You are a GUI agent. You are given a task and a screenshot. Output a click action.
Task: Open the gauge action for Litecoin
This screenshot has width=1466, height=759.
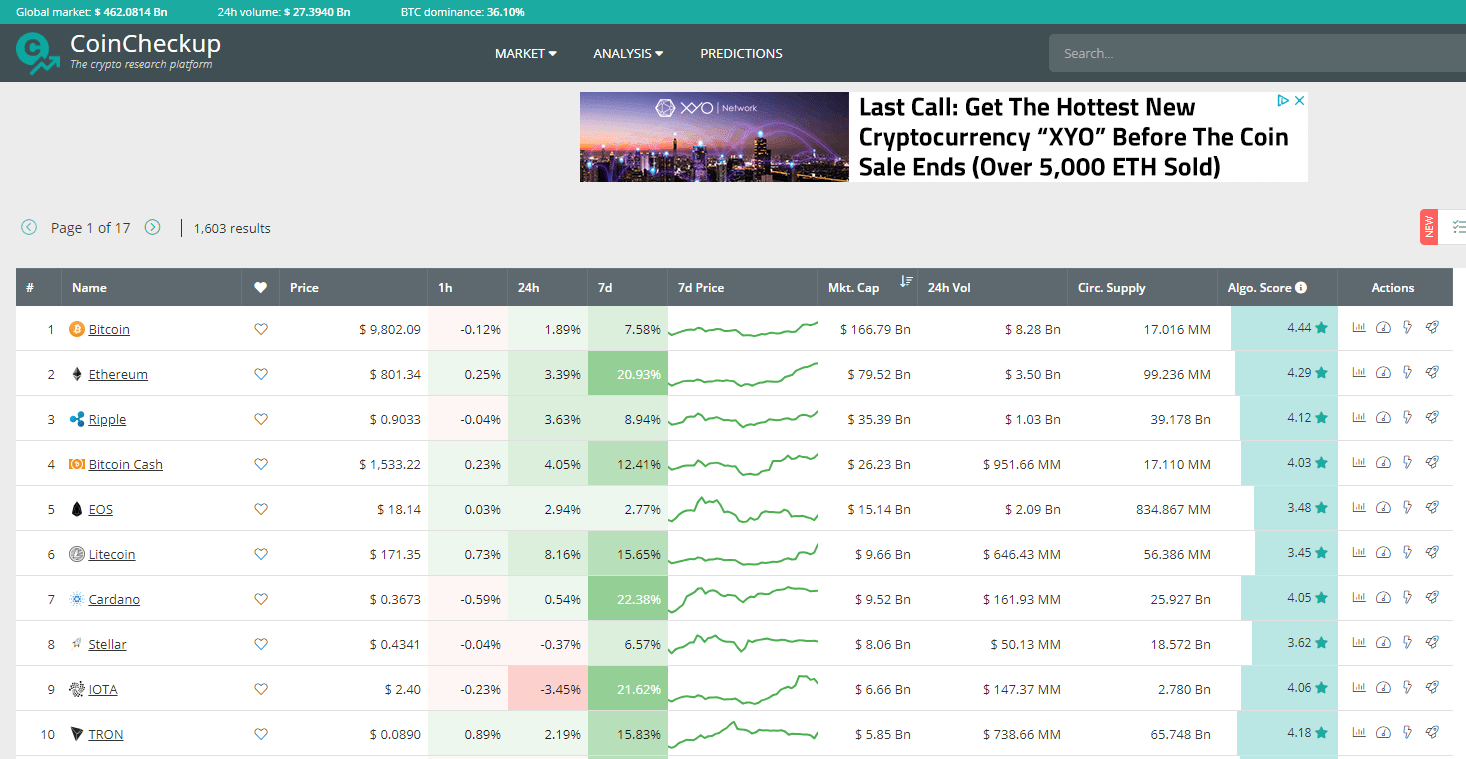1383,552
